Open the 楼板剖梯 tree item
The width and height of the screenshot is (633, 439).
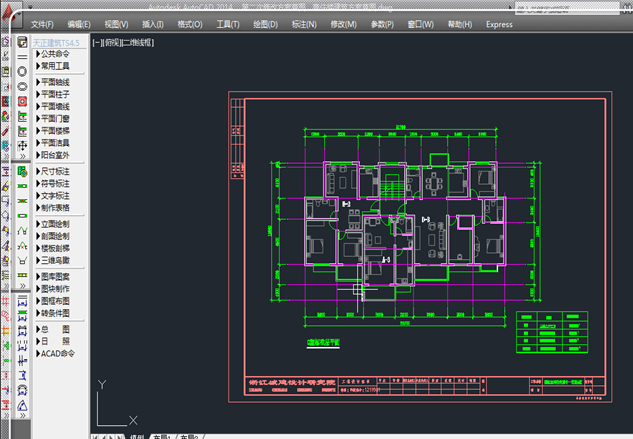[x=53, y=248]
